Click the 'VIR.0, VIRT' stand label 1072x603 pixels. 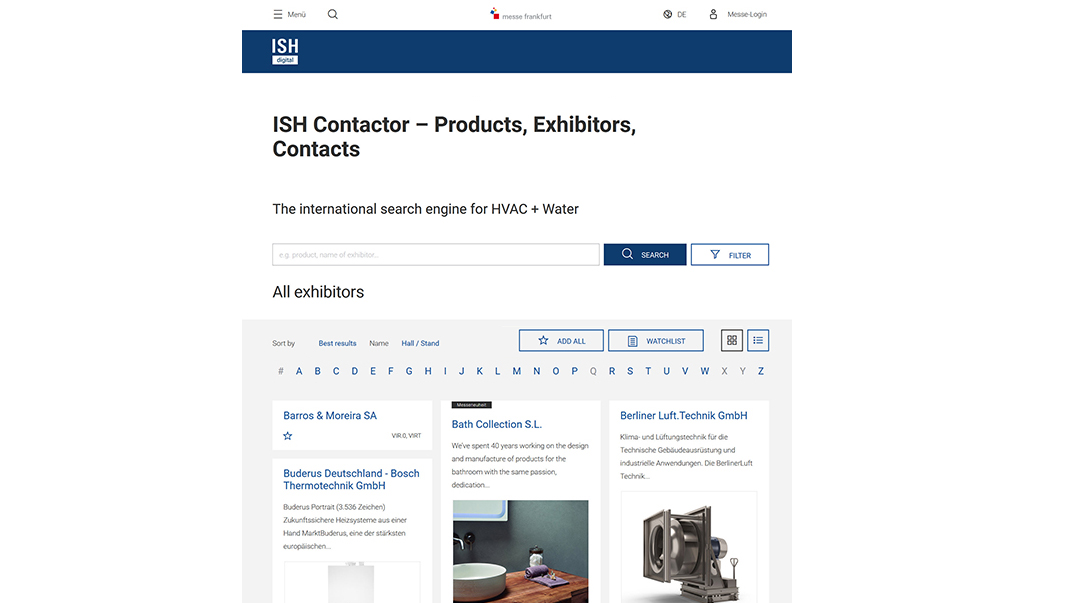(x=406, y=436)
